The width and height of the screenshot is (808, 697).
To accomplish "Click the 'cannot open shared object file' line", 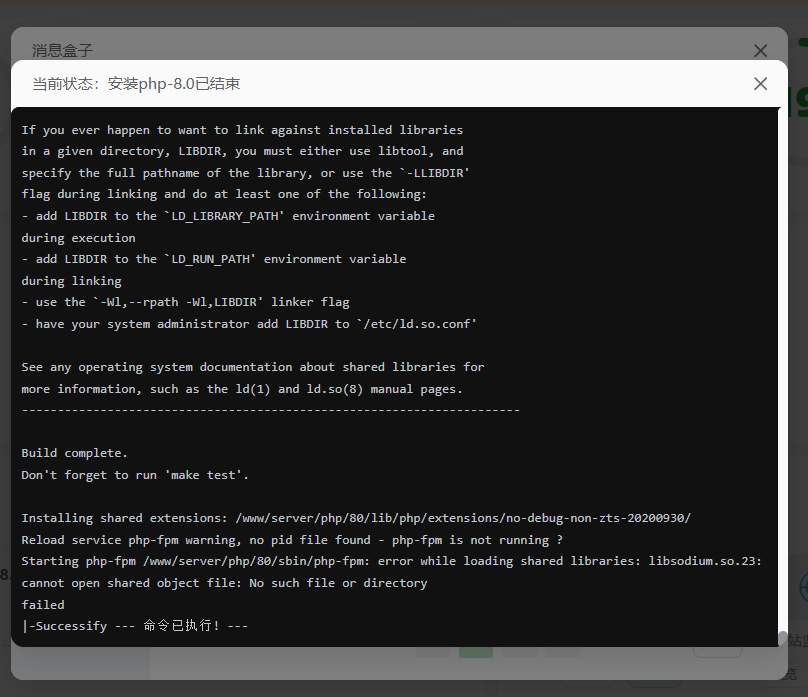I will tap(224, 583).
